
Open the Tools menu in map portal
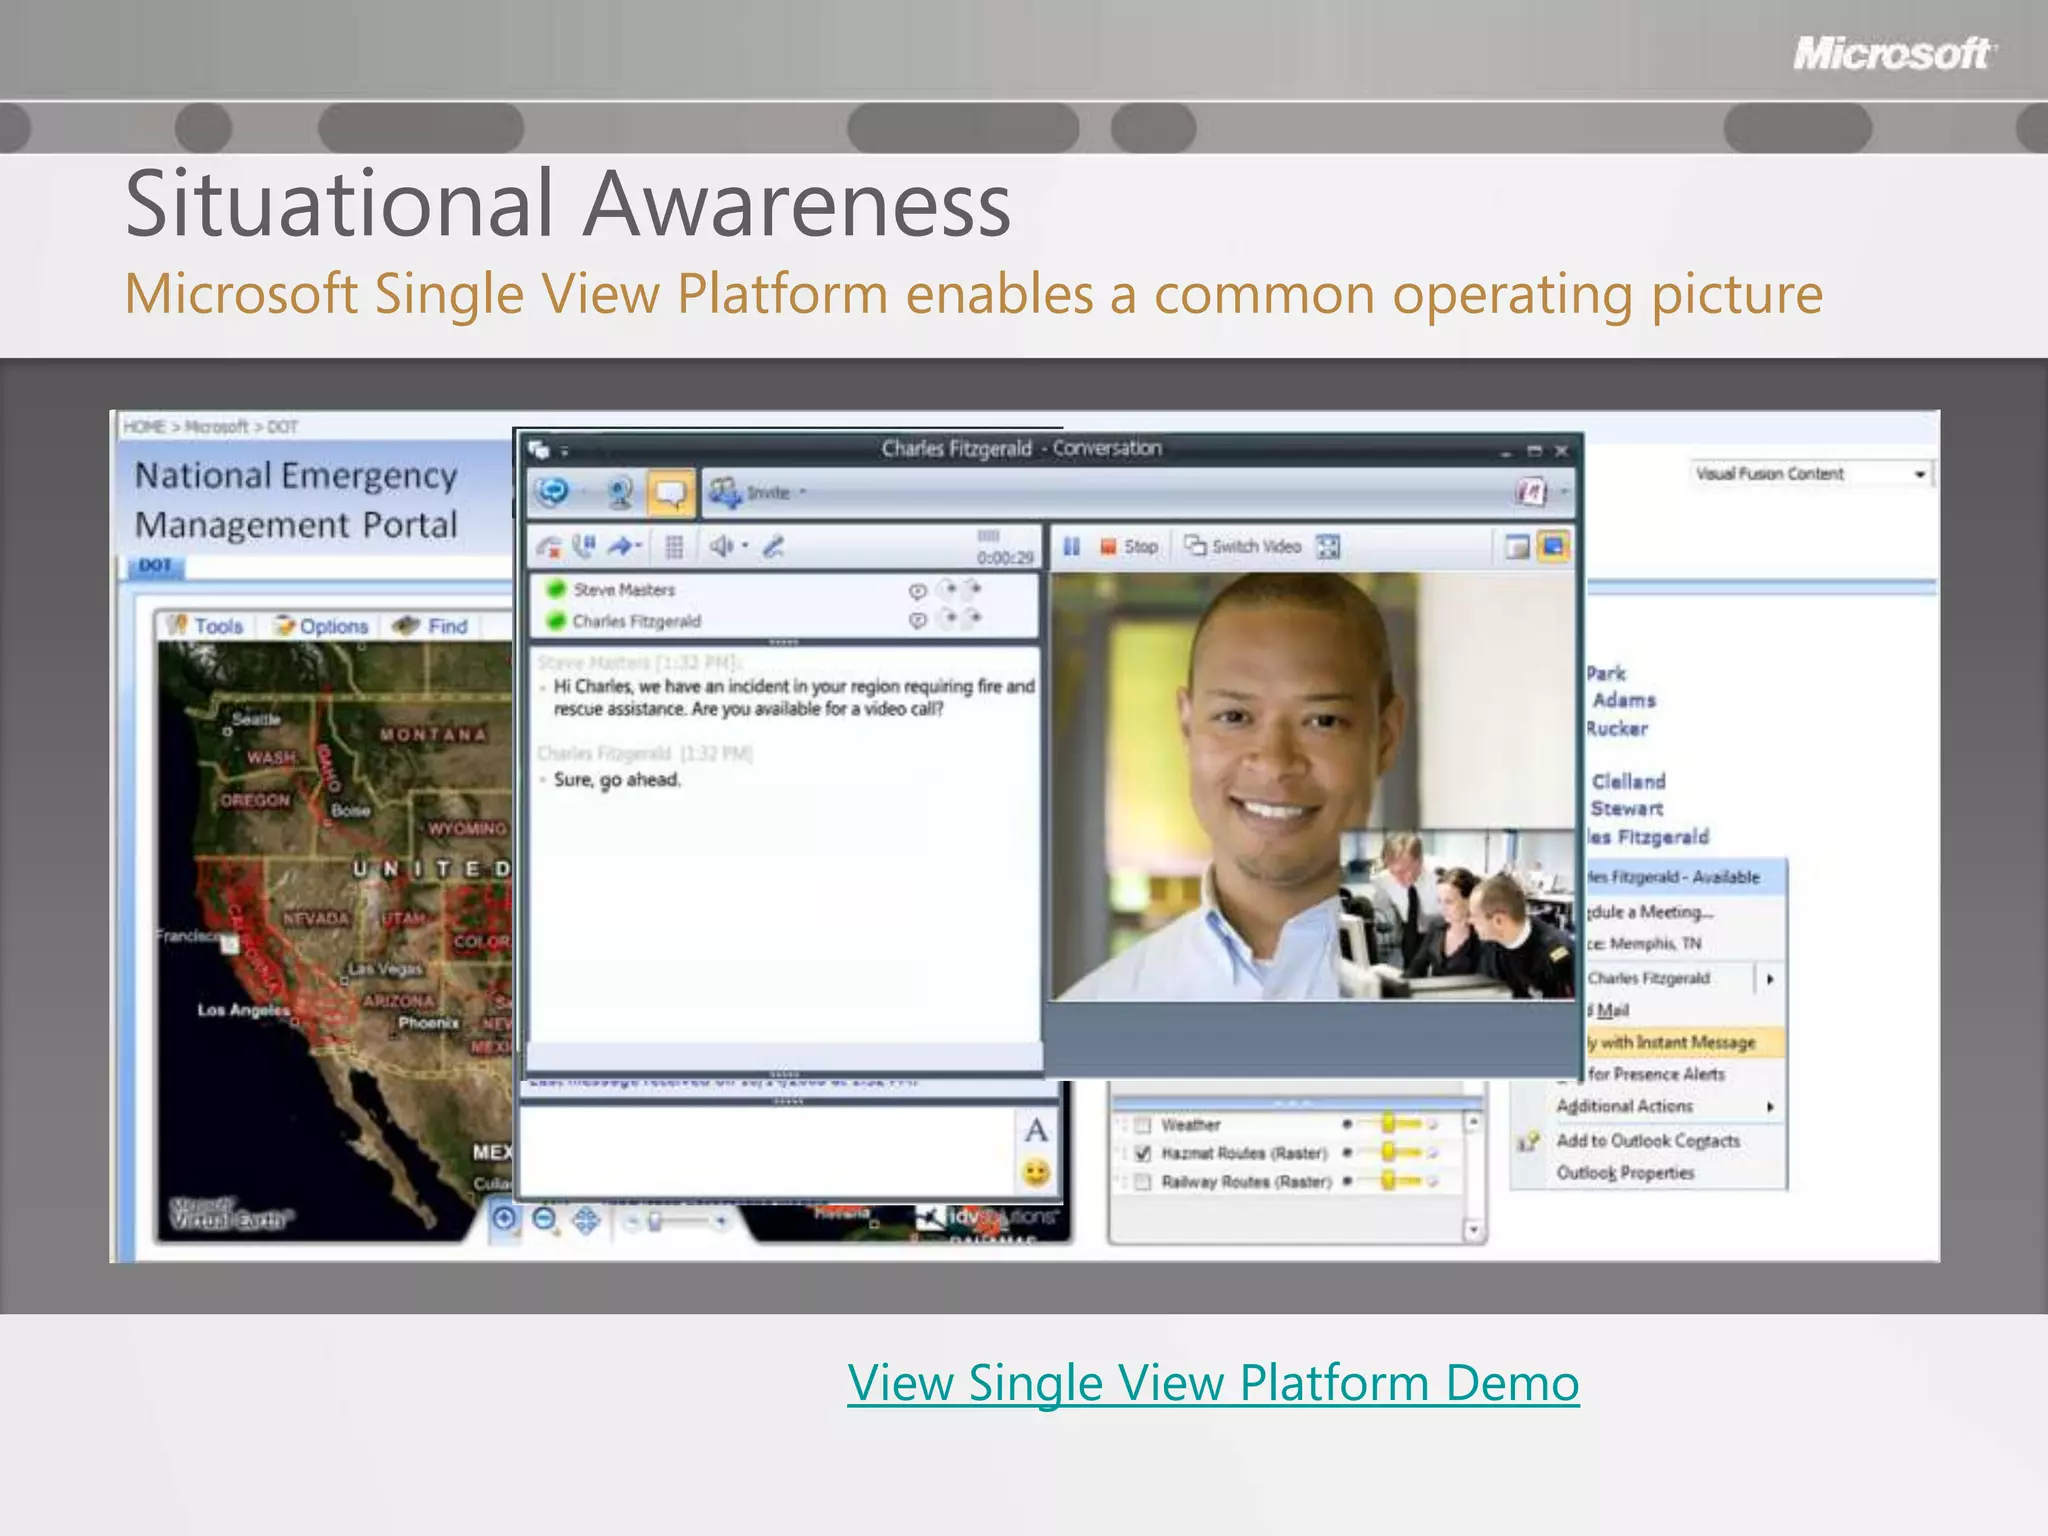[x=206, y=626]
